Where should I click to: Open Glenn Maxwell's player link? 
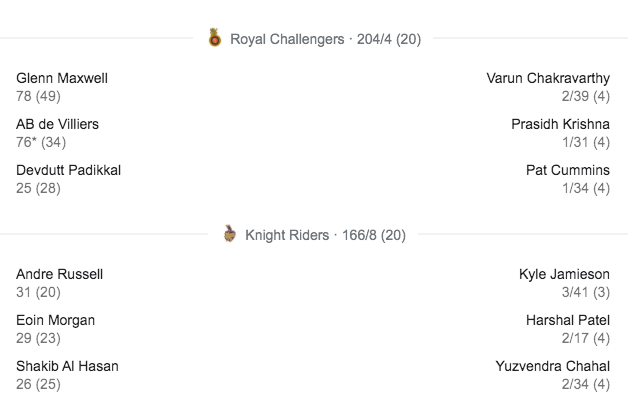[62, 78]
